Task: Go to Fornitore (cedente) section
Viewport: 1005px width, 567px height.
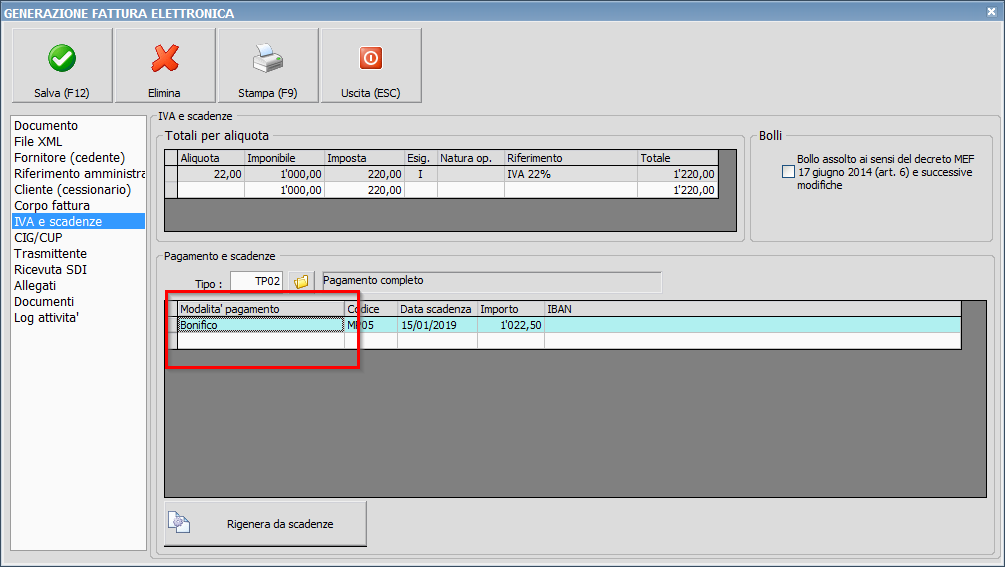Action: (x=78, y=158)
